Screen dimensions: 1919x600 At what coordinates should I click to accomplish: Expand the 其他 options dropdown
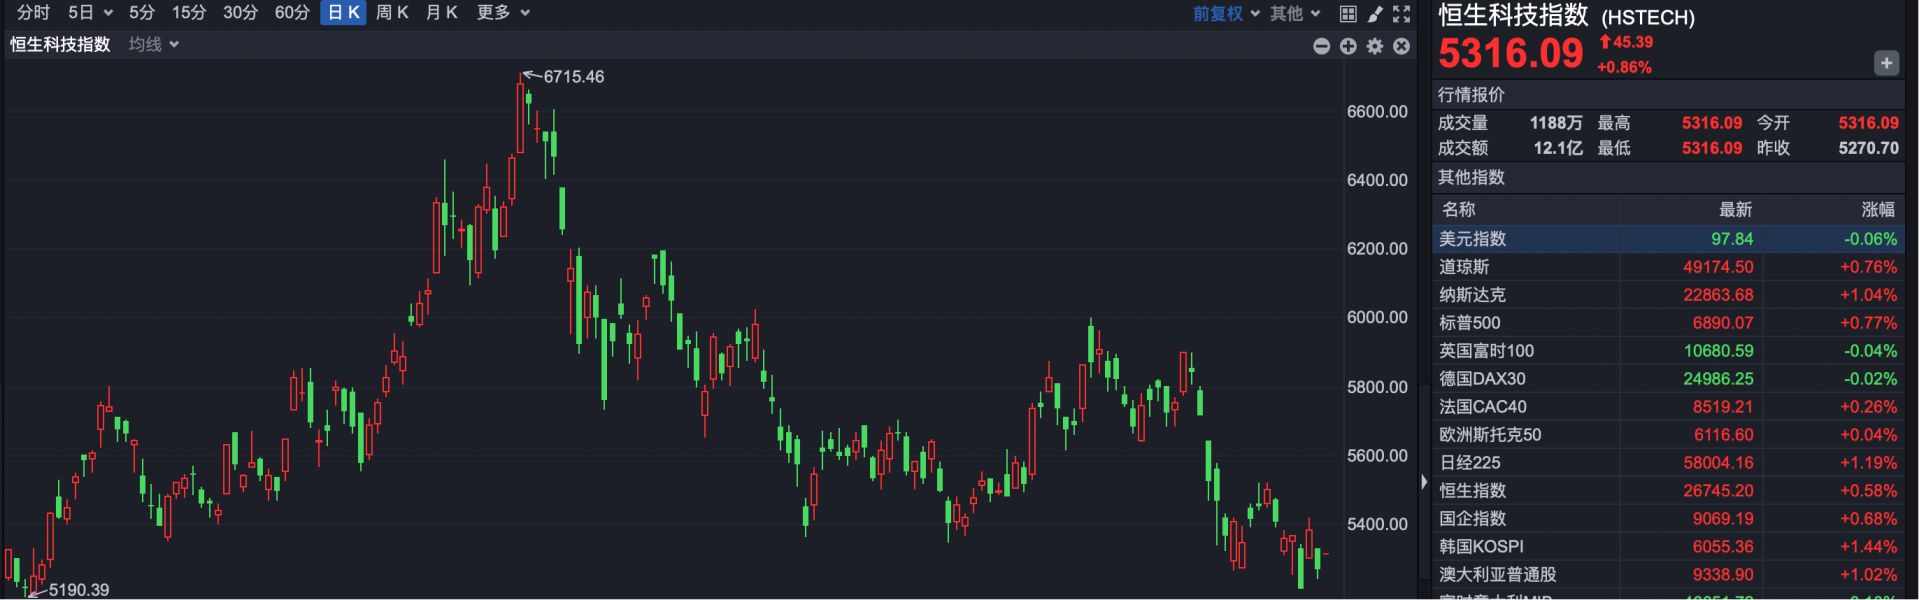[x=1295, y=13]
